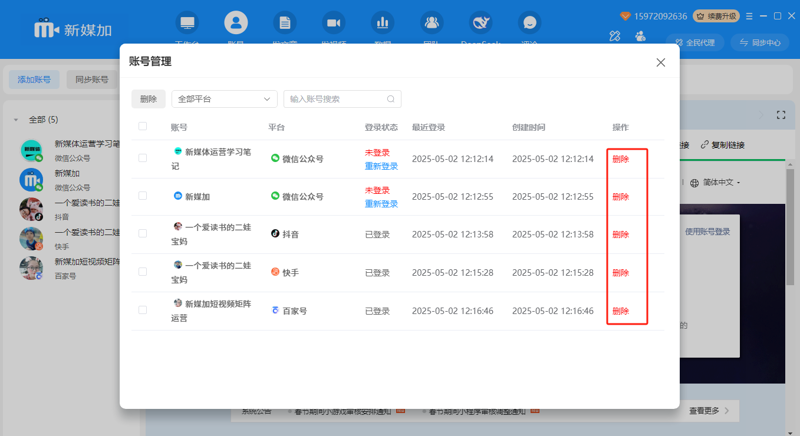Click 删除 in the 百家号 row

[x=620, y=311]
